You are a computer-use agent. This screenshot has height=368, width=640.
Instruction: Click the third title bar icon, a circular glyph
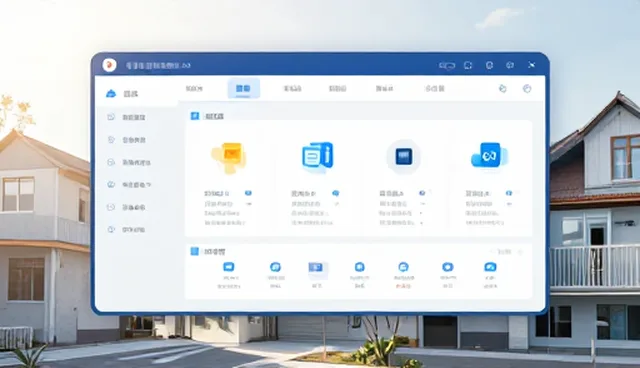click(489, 65)
